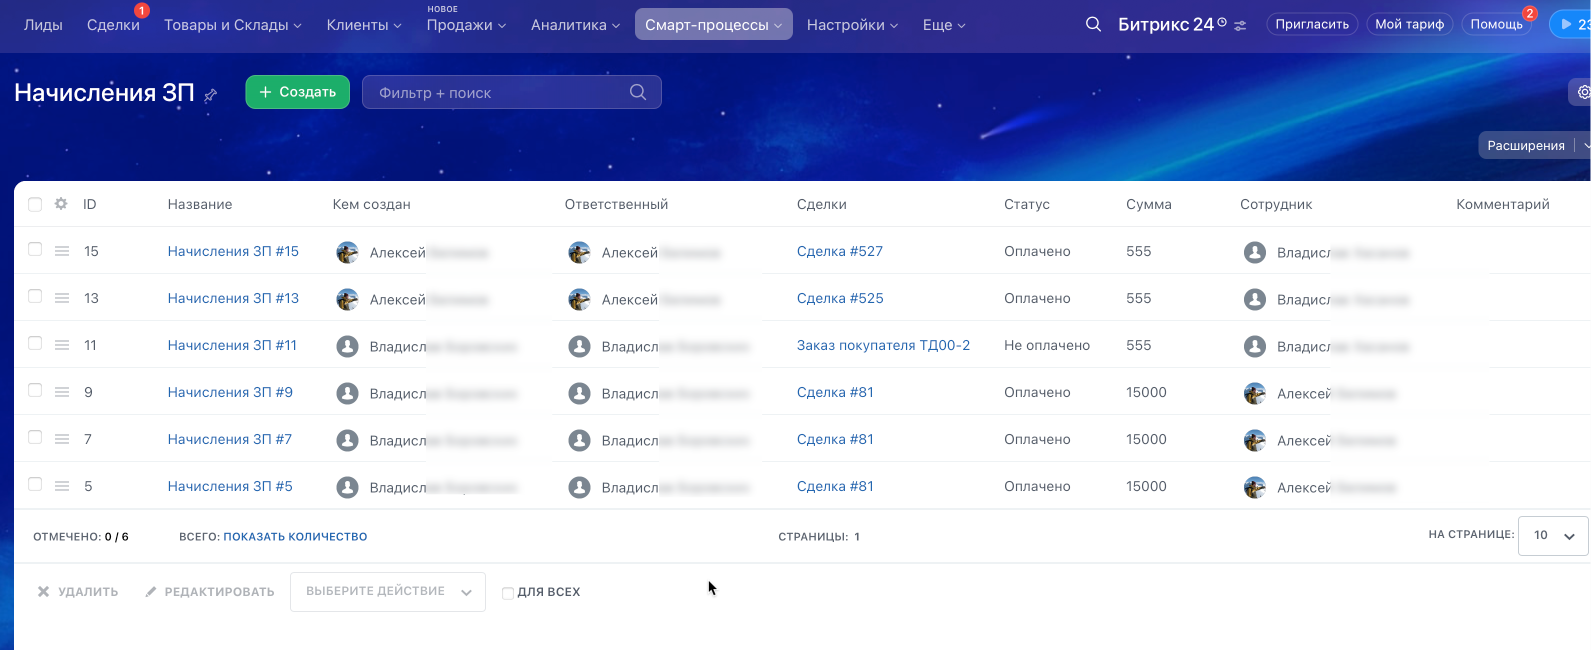Open the Сделка #527 link
Screen dimensions: 1591x650
(x=839, y=251)
